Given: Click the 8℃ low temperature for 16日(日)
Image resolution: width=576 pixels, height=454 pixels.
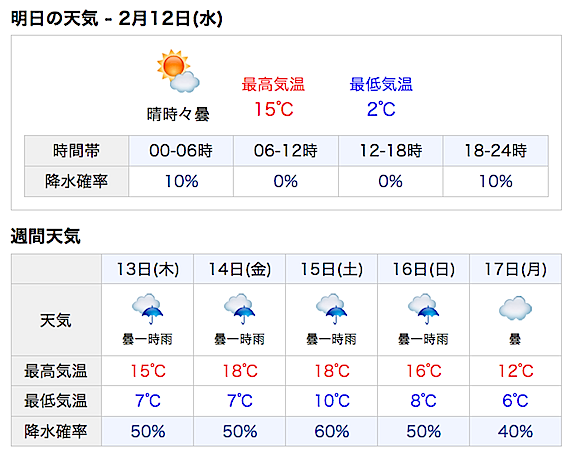Looking at the screenshot, I should (x=423, y=401).
